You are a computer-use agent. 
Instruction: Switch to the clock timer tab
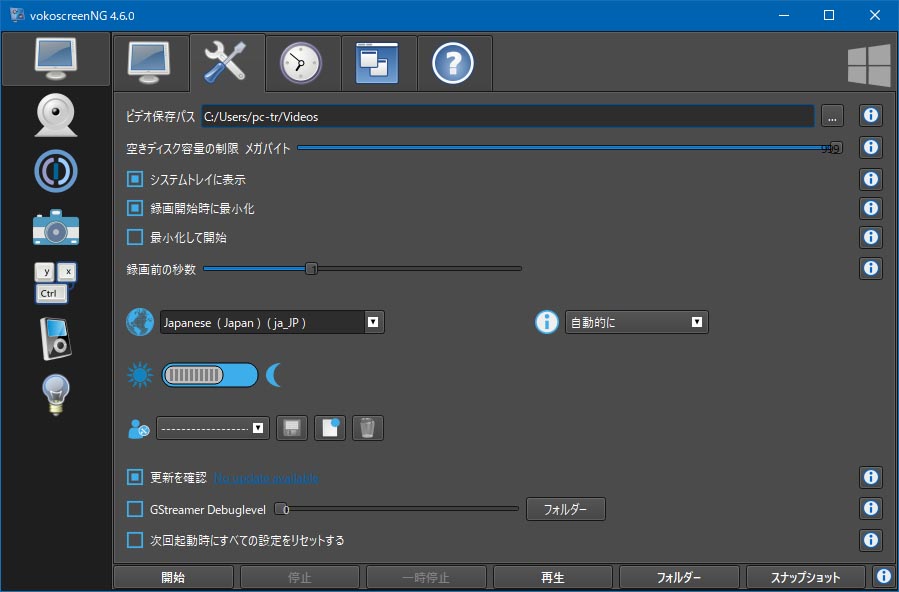pyautogui.click(x=303, y=63)
